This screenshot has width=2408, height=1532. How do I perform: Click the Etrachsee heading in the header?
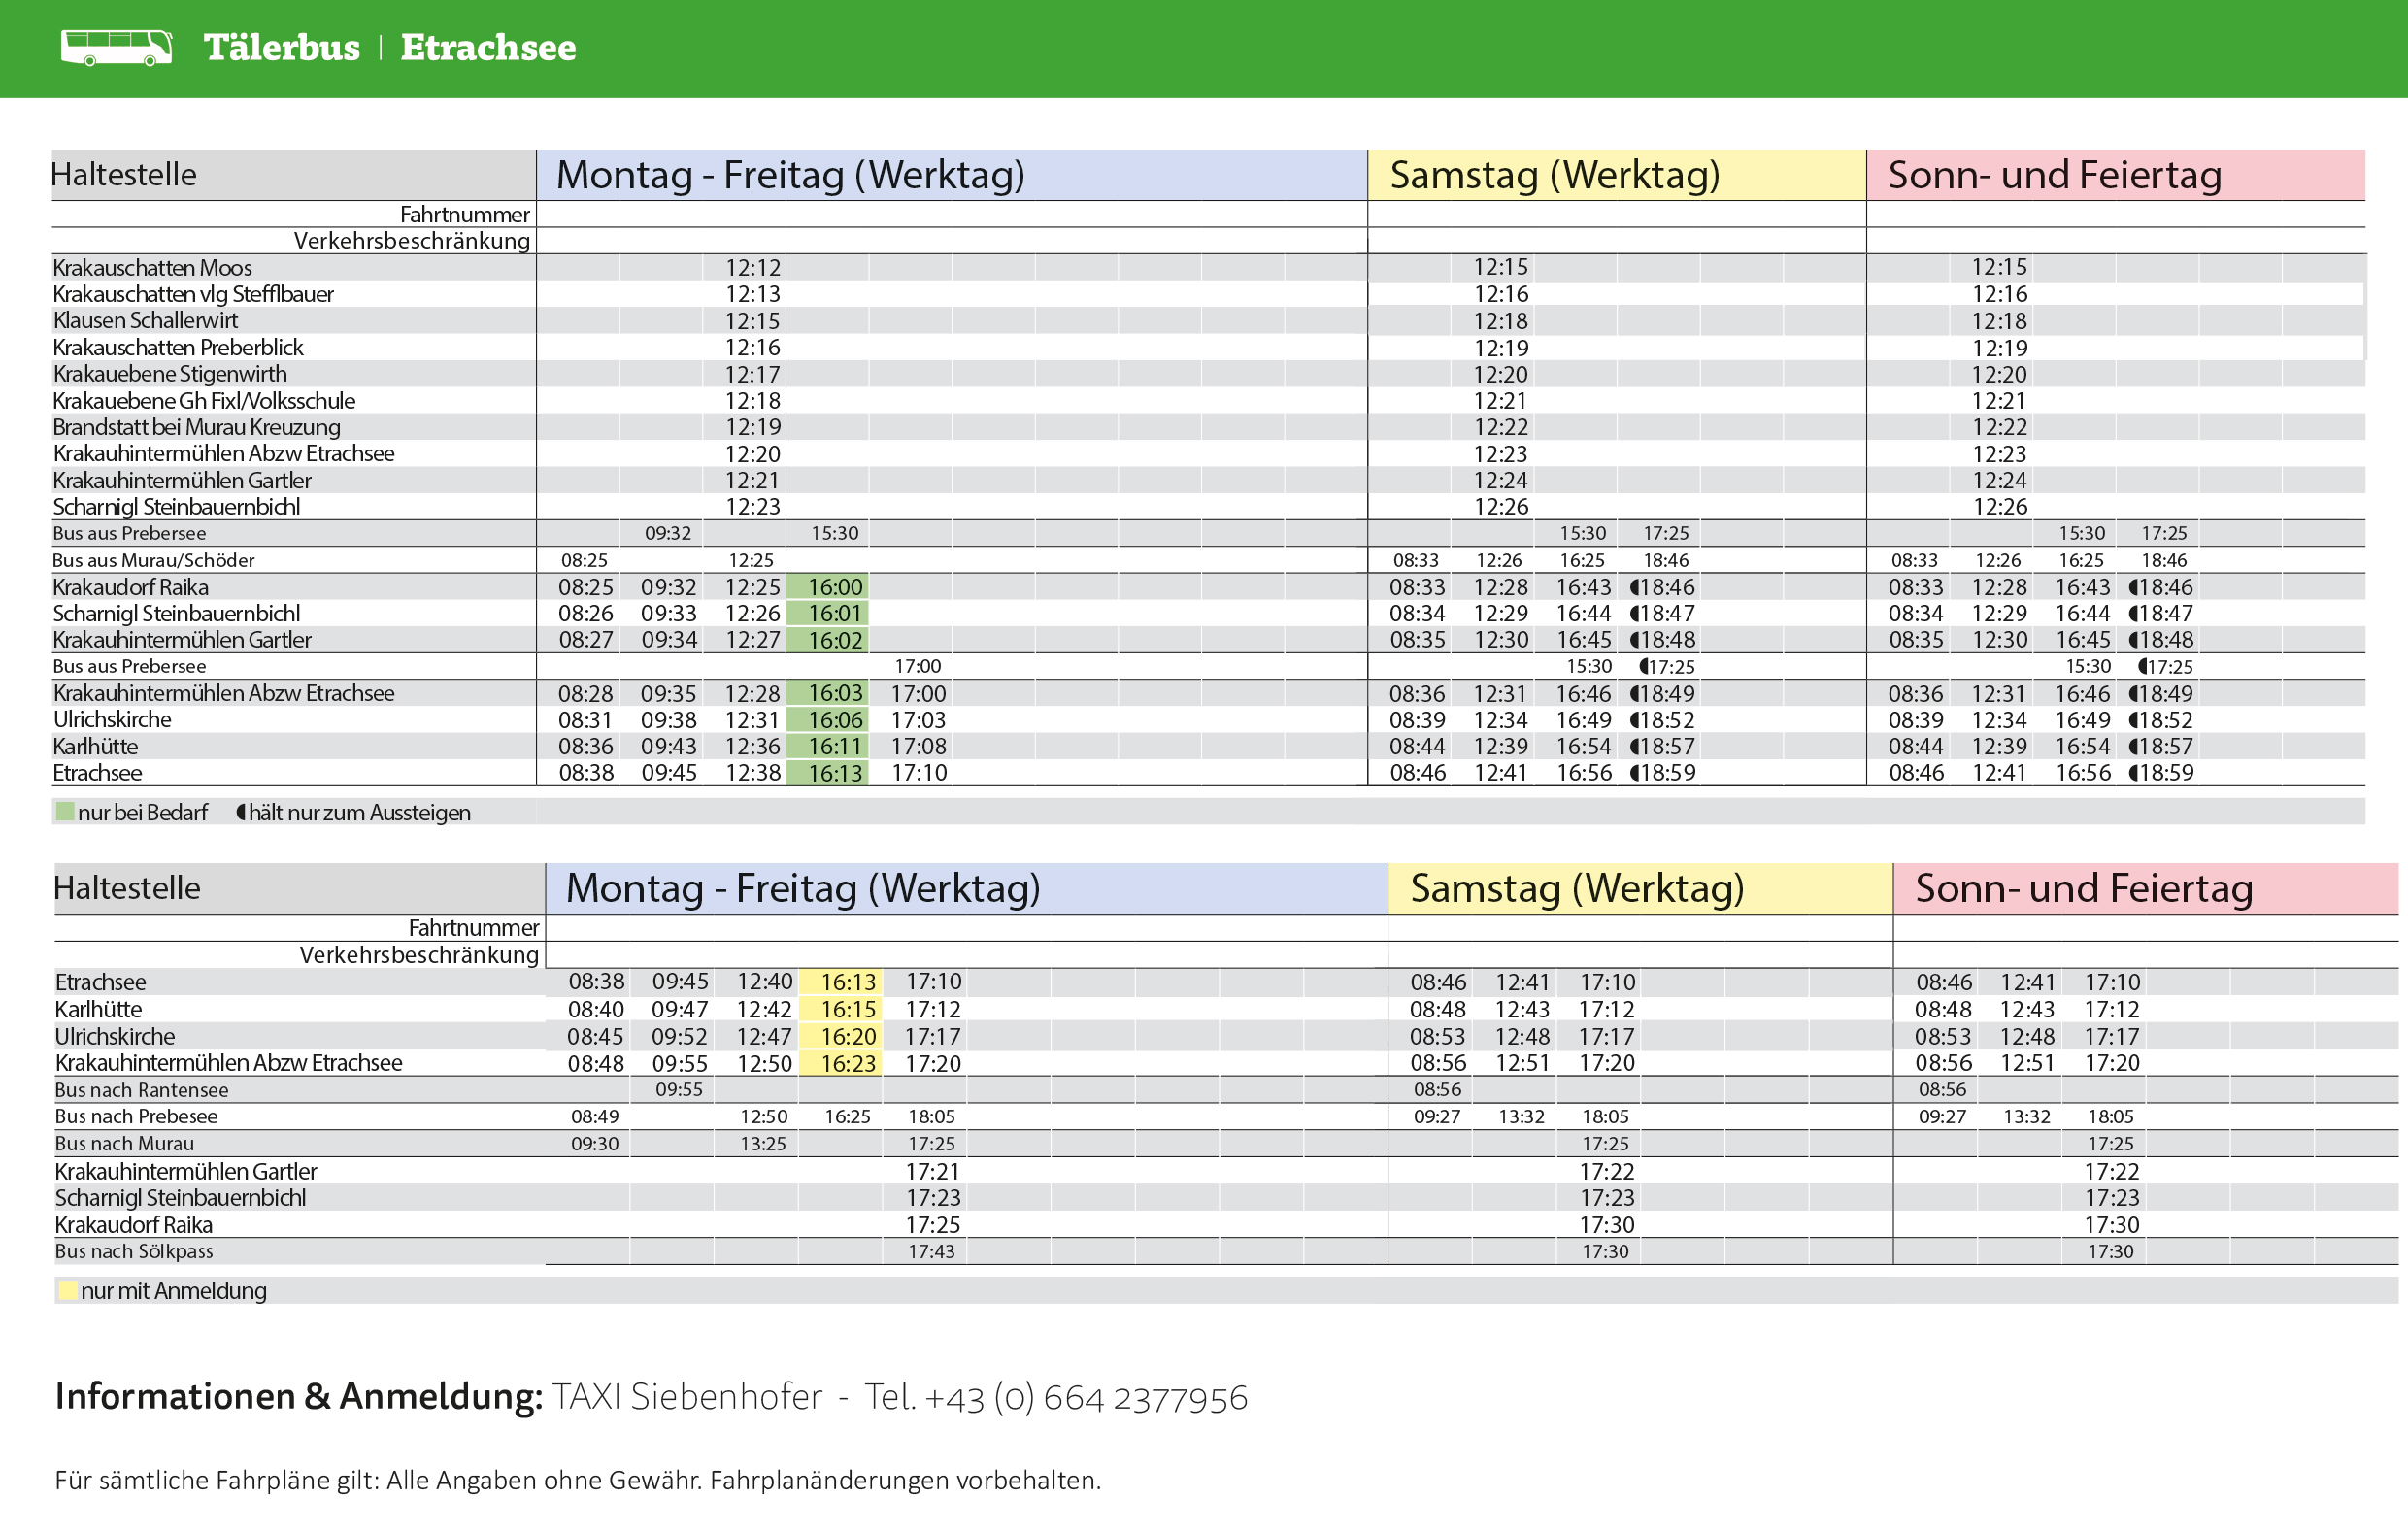(488, 48)
